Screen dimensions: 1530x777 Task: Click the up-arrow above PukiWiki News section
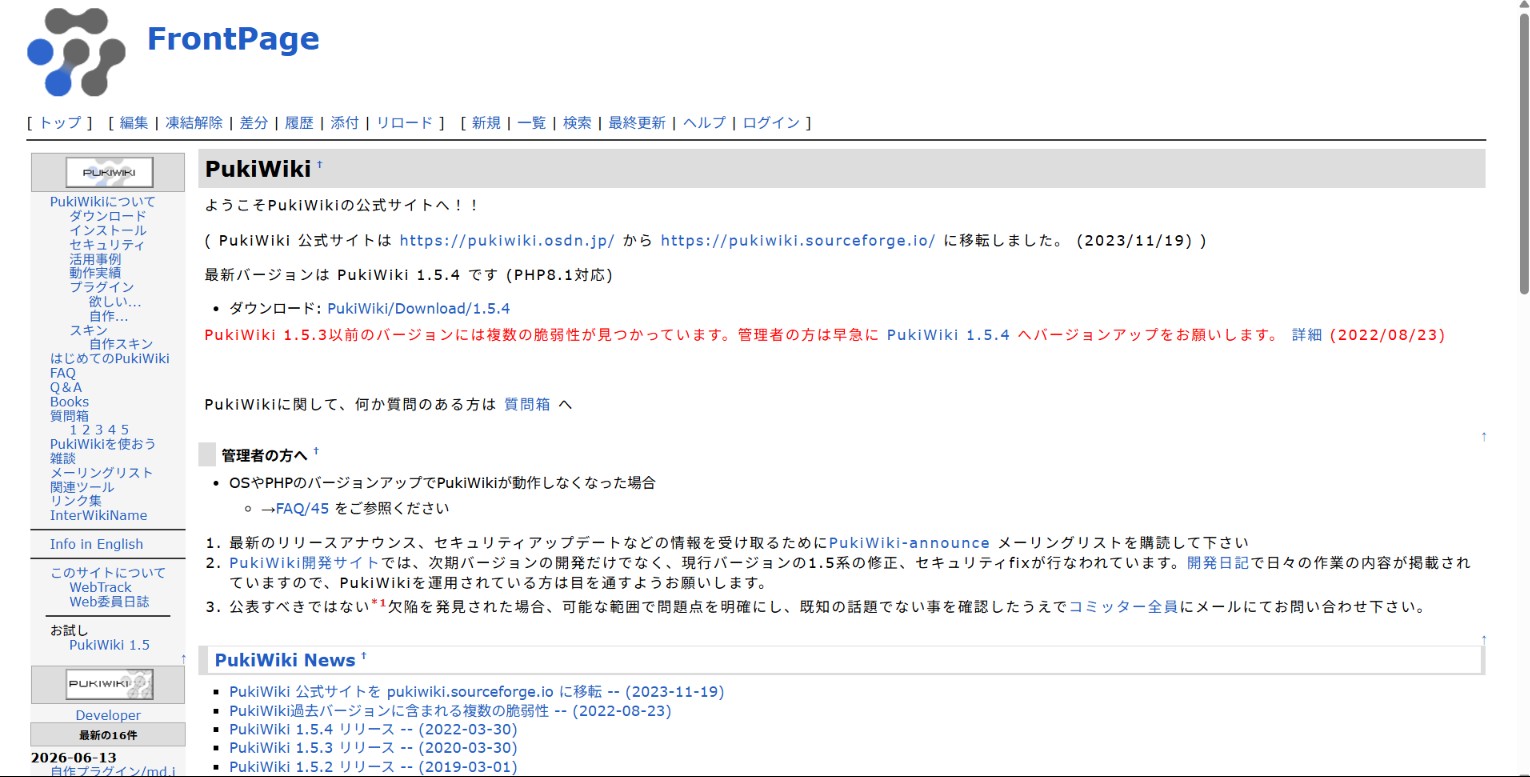[1484, 638]
